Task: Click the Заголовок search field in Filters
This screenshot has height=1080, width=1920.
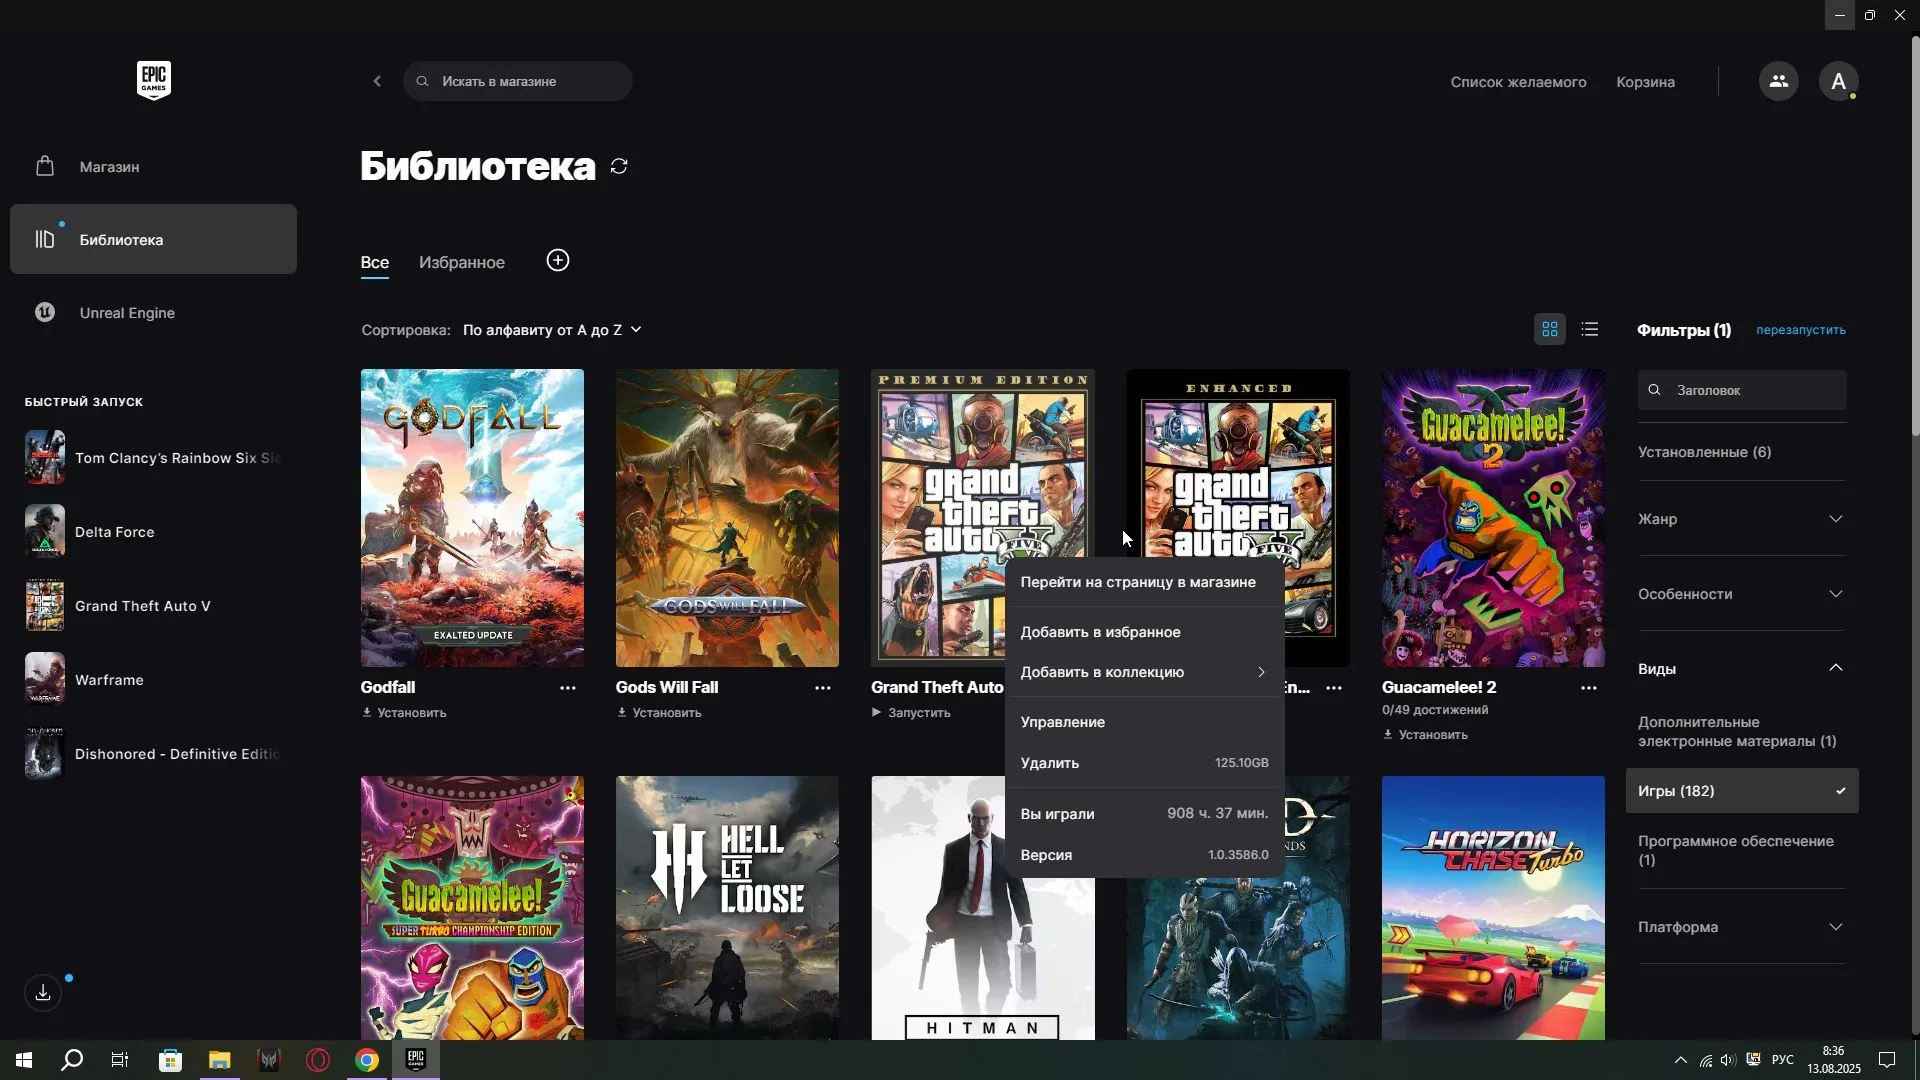Action: pos(1740,390)
